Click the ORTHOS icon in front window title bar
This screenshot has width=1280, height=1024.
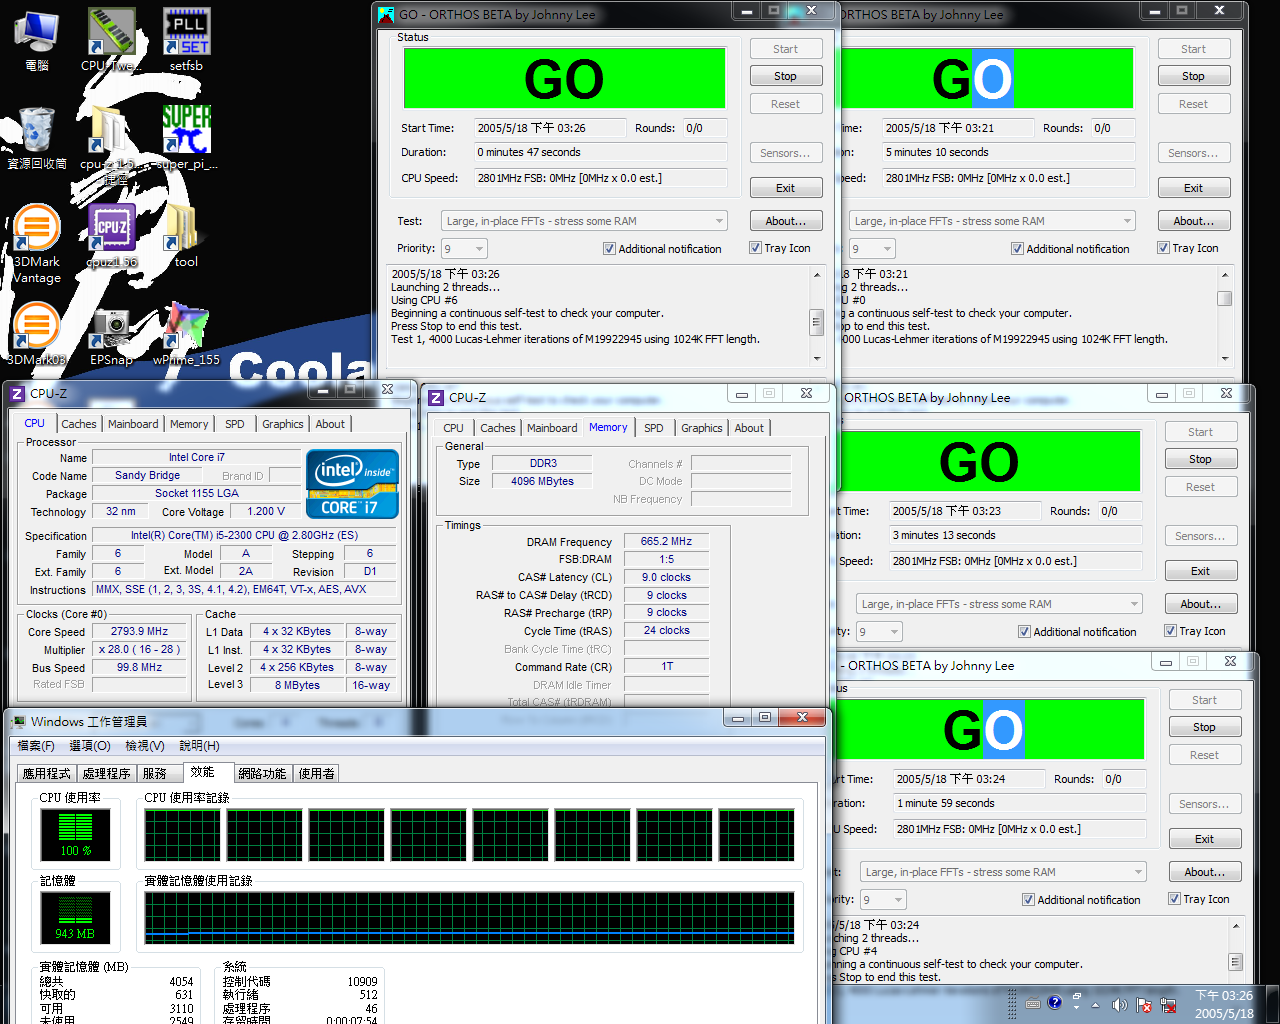pyautogui.click(x=386, y=14)
